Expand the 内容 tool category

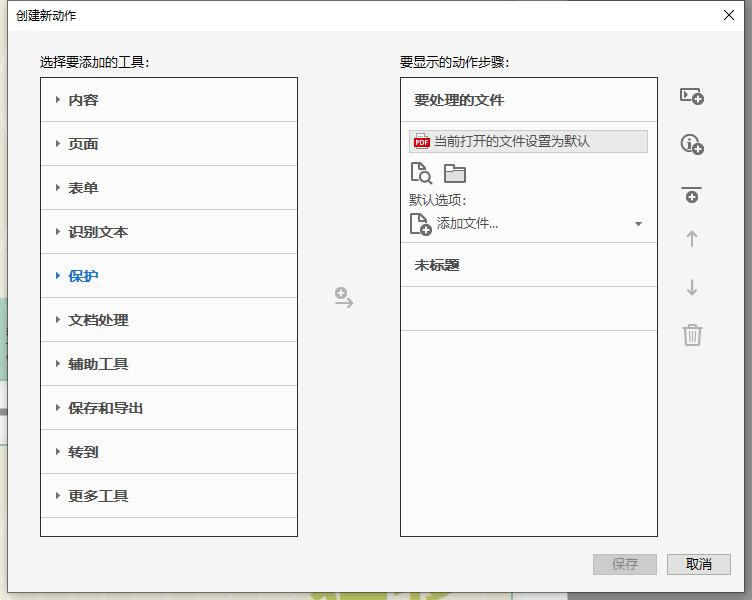coord(169,100)
